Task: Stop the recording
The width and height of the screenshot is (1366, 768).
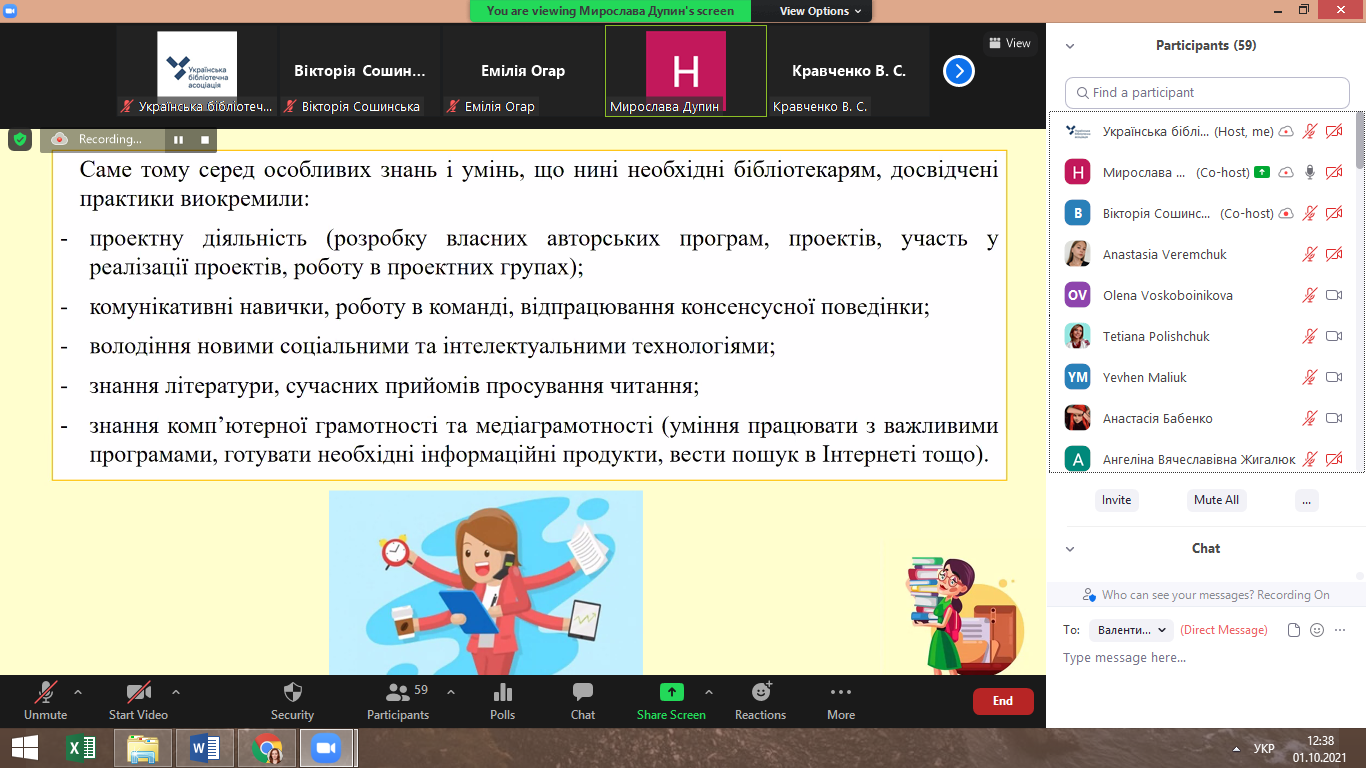Action: 205,140
